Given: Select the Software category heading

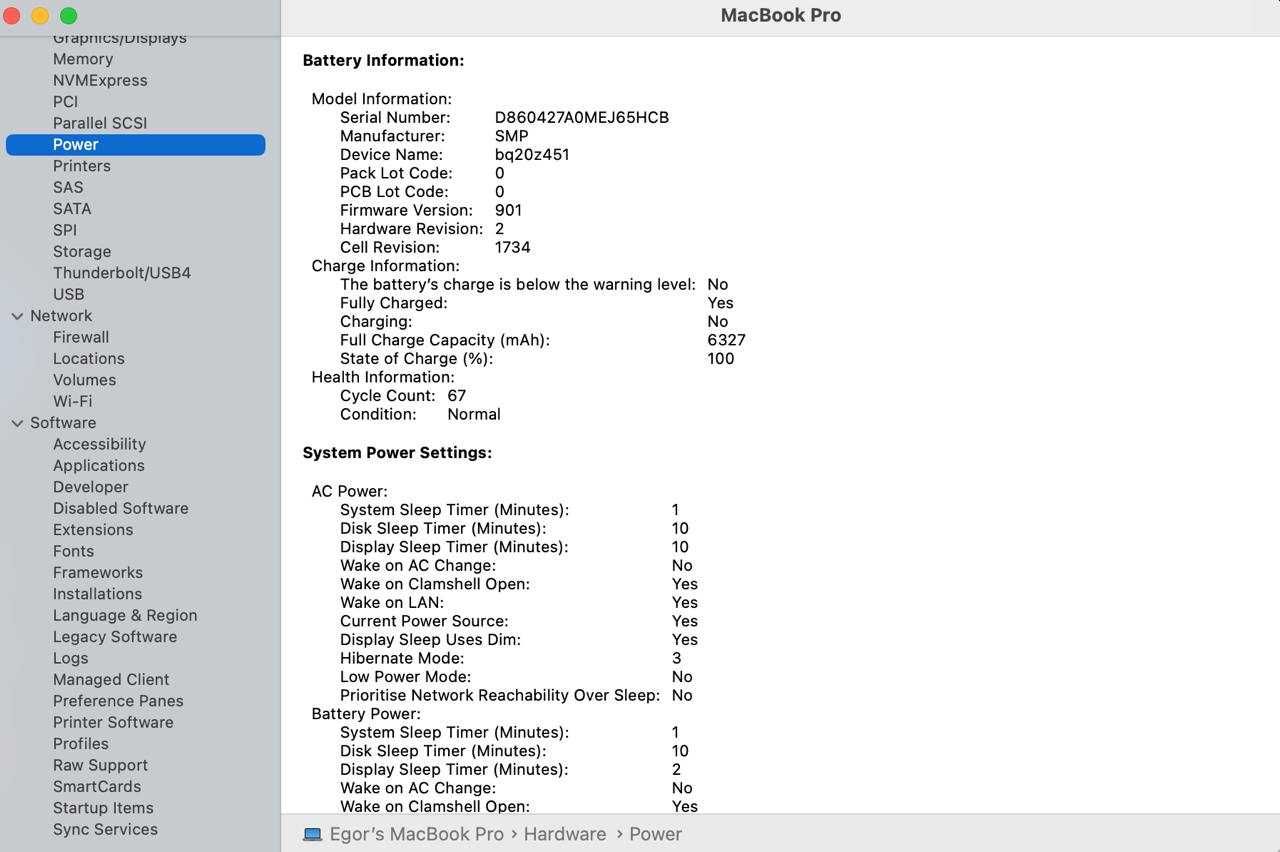Looking at the screenshot, I should click(x=63, y=423).
